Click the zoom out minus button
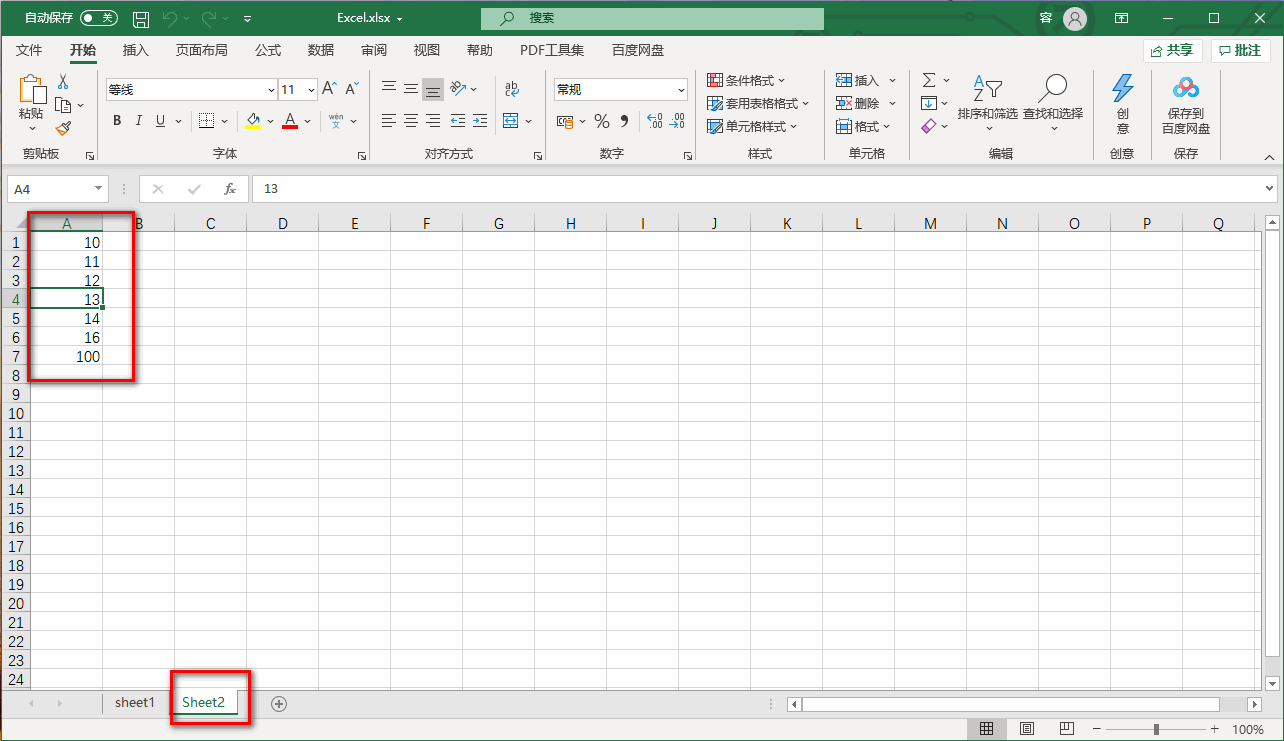The width and height of the screenshot is (1284, 741). click(1097, 729)
